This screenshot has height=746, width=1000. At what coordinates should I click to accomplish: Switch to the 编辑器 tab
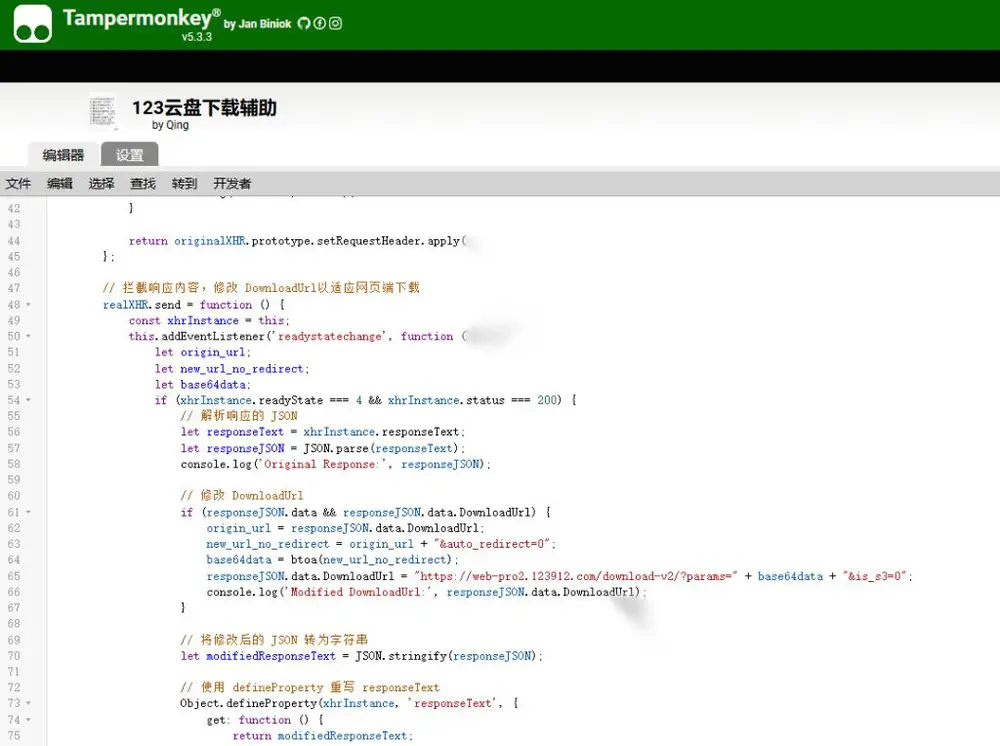click(63, 155)
